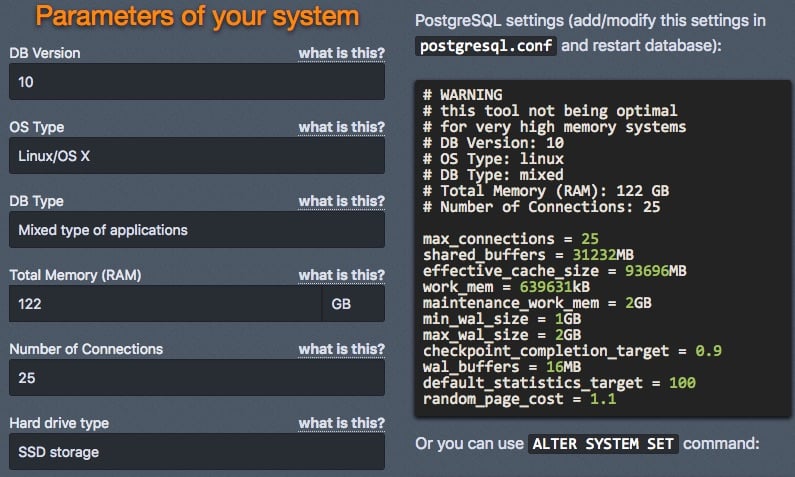Screen dimensions: 795x477
Task: Change the memory unit GB selector
Action: point(352,304)
